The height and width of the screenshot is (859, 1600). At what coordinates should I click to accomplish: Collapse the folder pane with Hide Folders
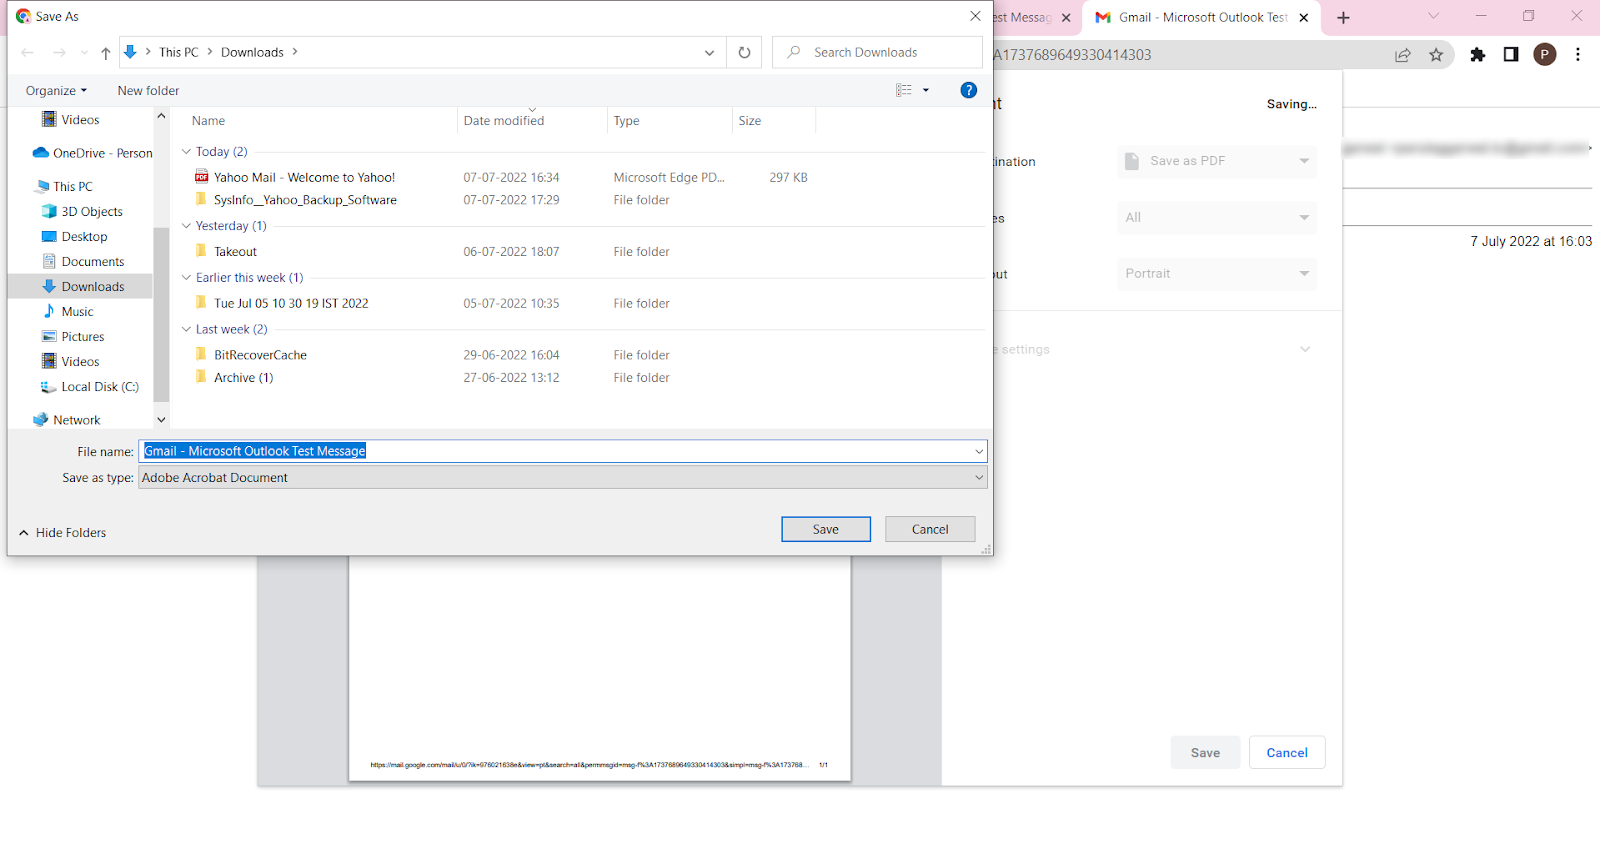click(62, 533)
